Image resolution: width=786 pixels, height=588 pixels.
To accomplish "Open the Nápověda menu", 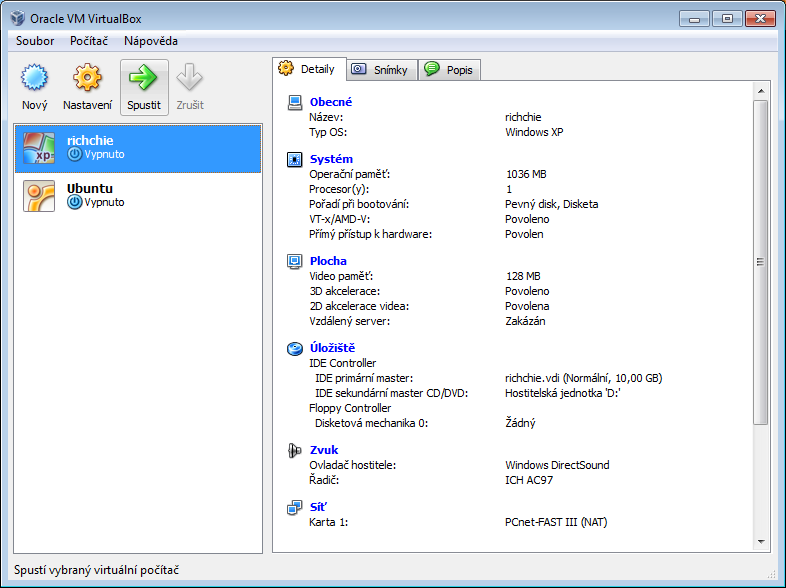I will coord(151,41).
